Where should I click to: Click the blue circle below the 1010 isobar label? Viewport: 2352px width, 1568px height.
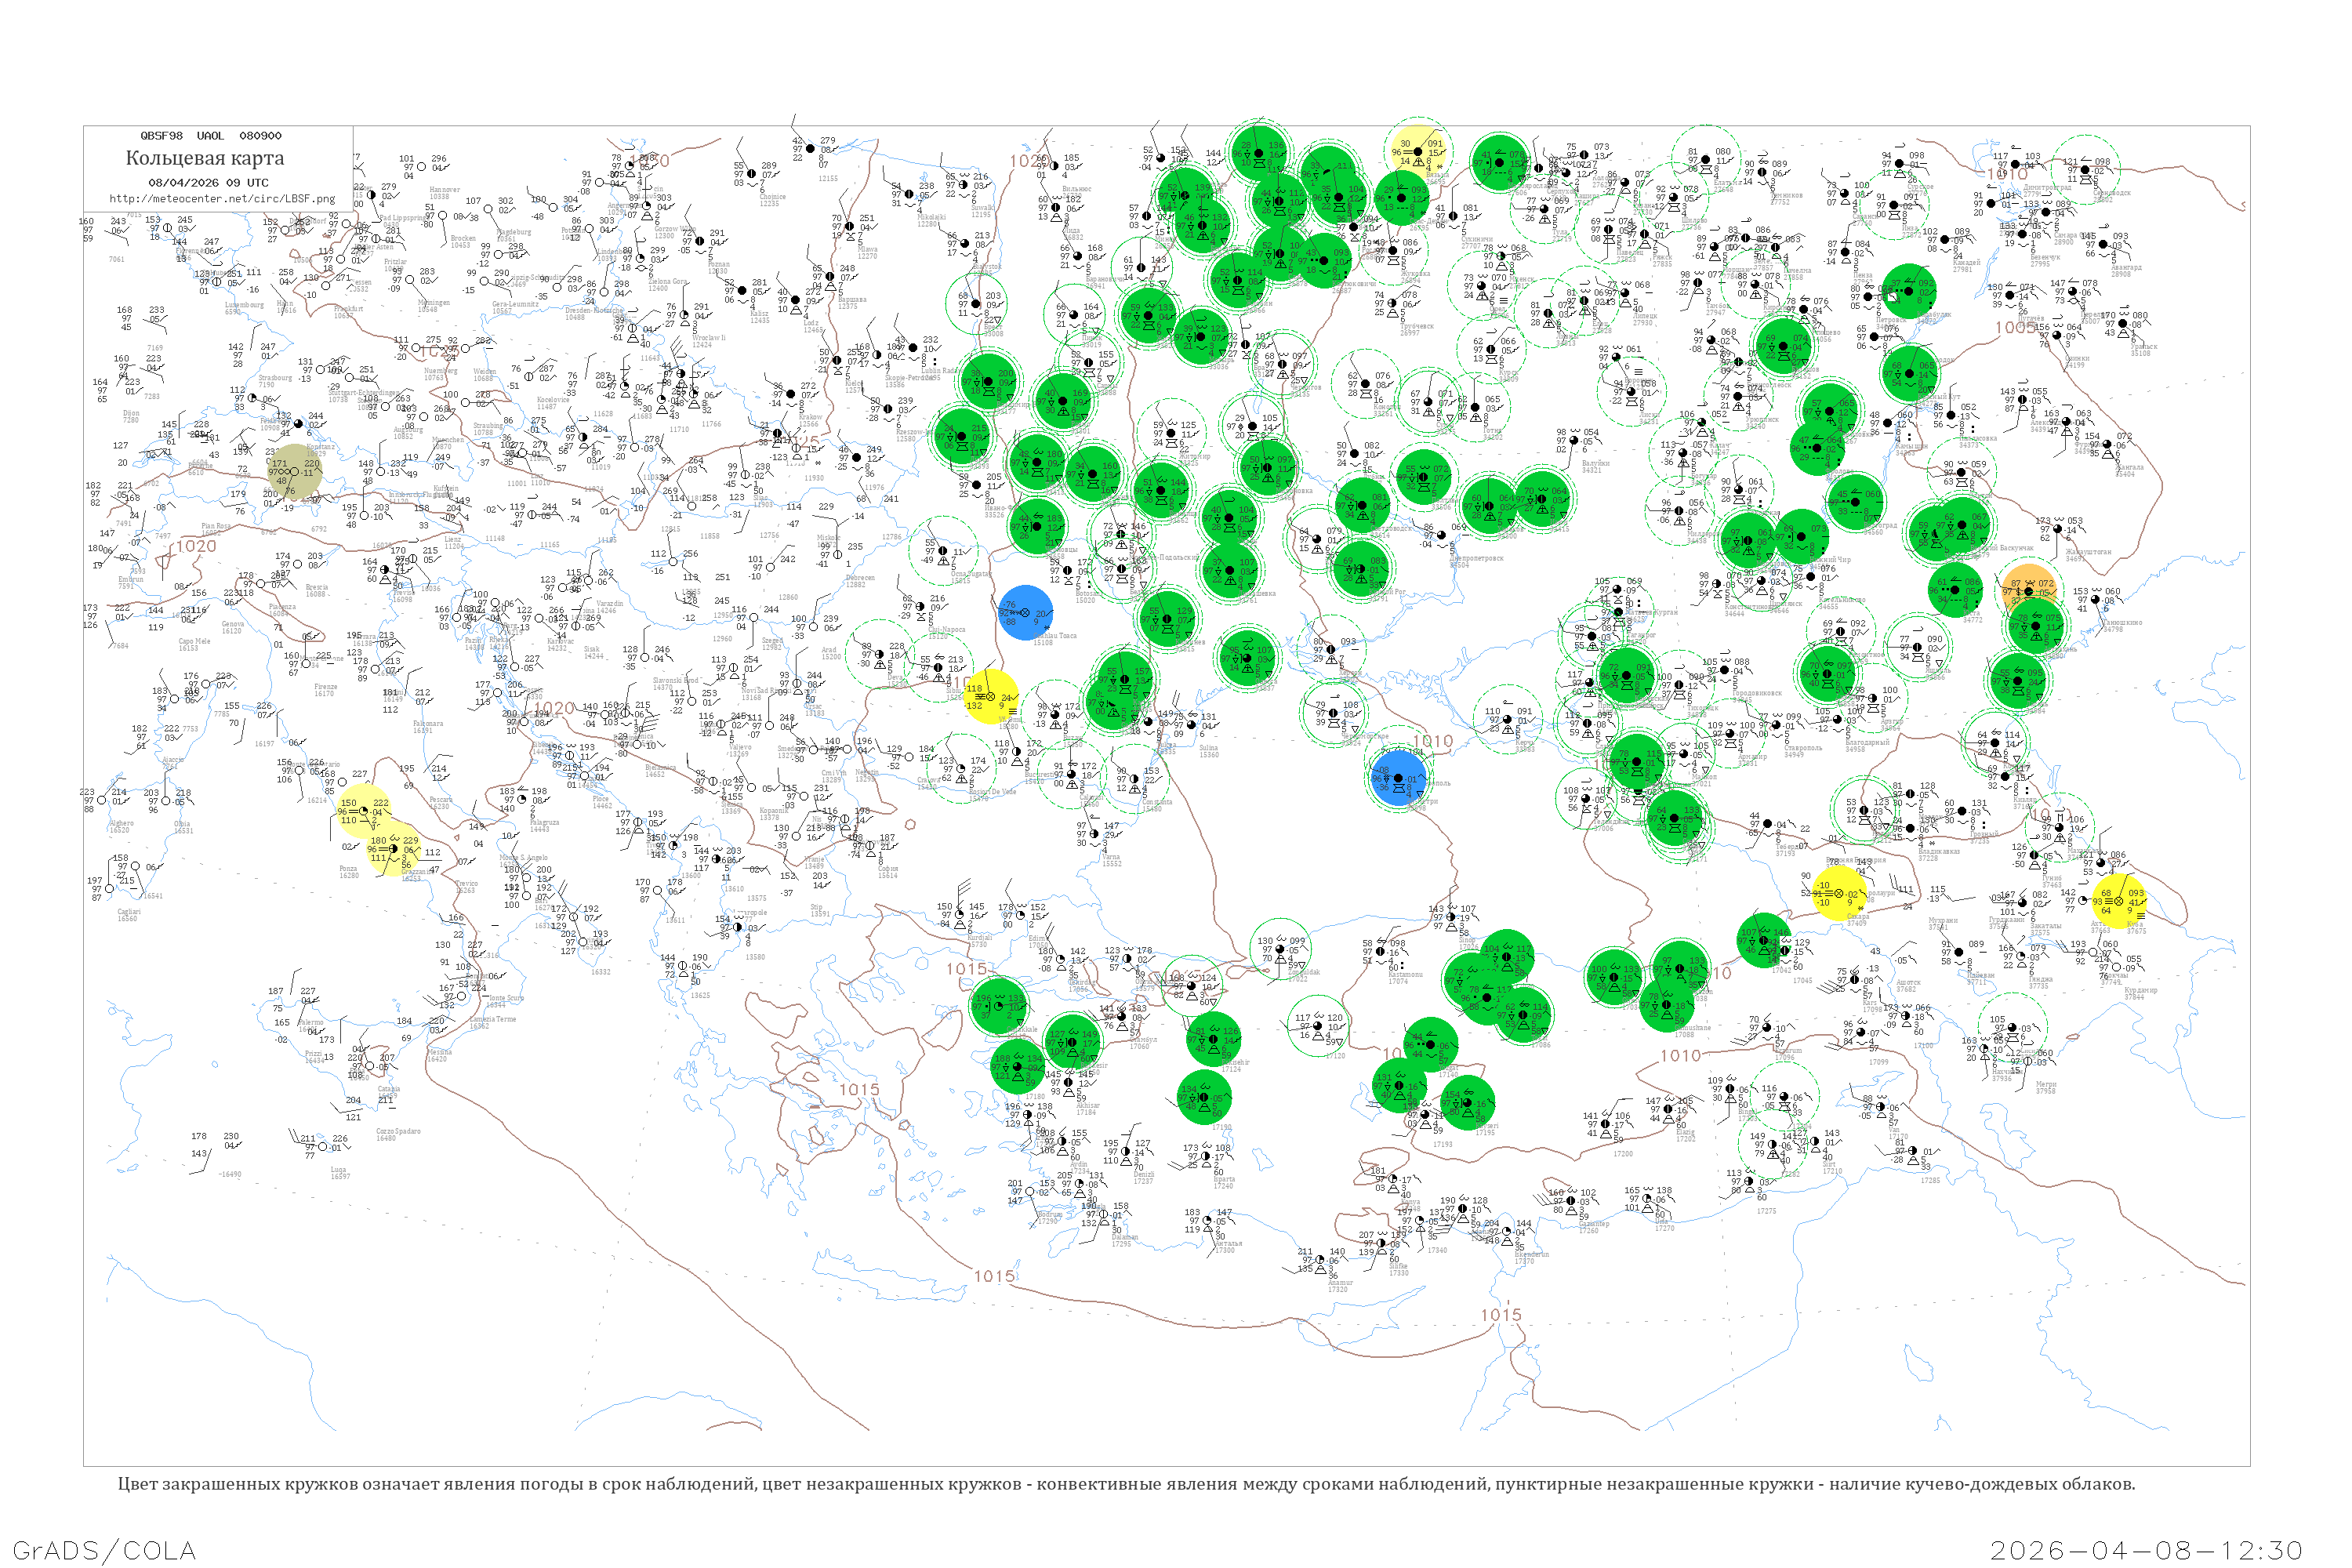pos(1400,778)
